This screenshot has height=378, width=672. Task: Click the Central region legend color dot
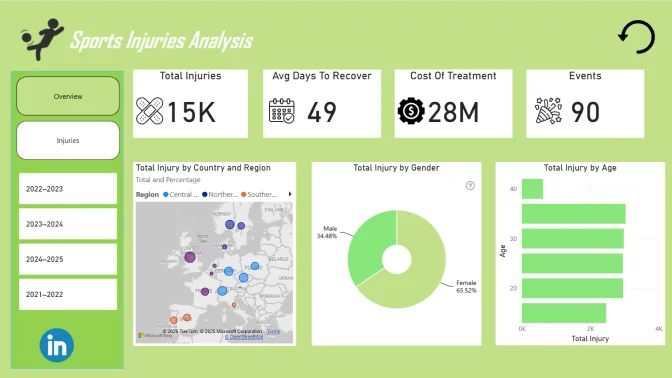pos(166,194)
